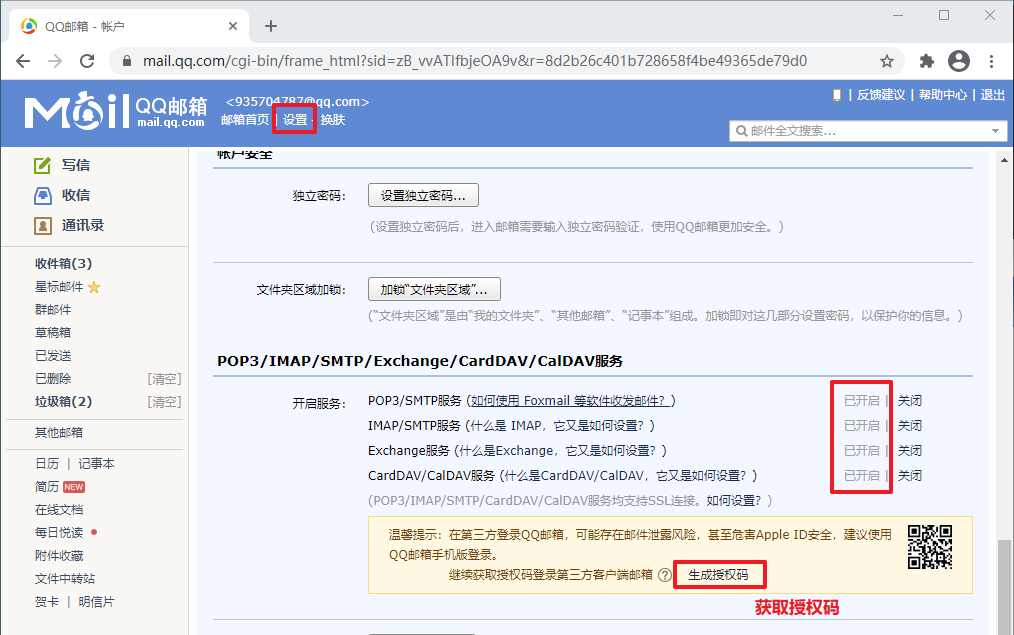The width and height of the screenshot is (1014, 635).
Task: Turn off IMAP/SMTP service with 关闭
Action: 910,425
